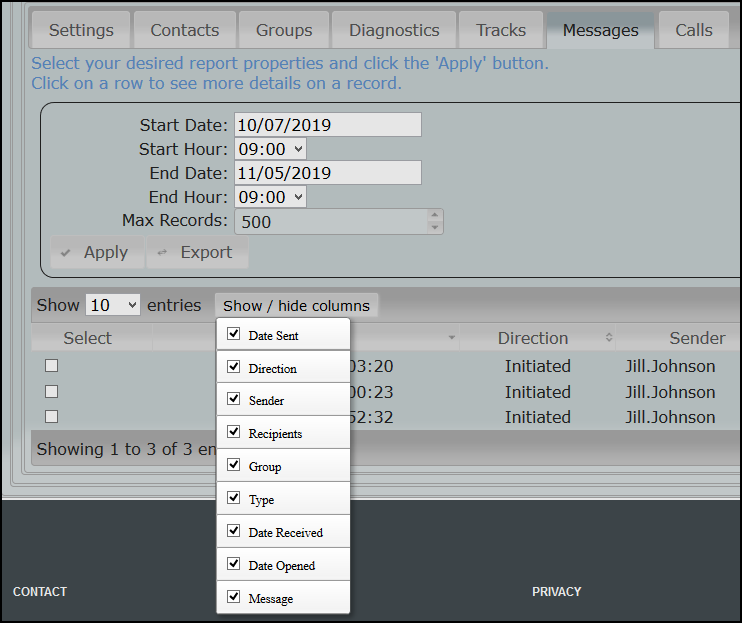
Task: Click the End Date input field
Action: pyautogui.click(x=327, y=173)
